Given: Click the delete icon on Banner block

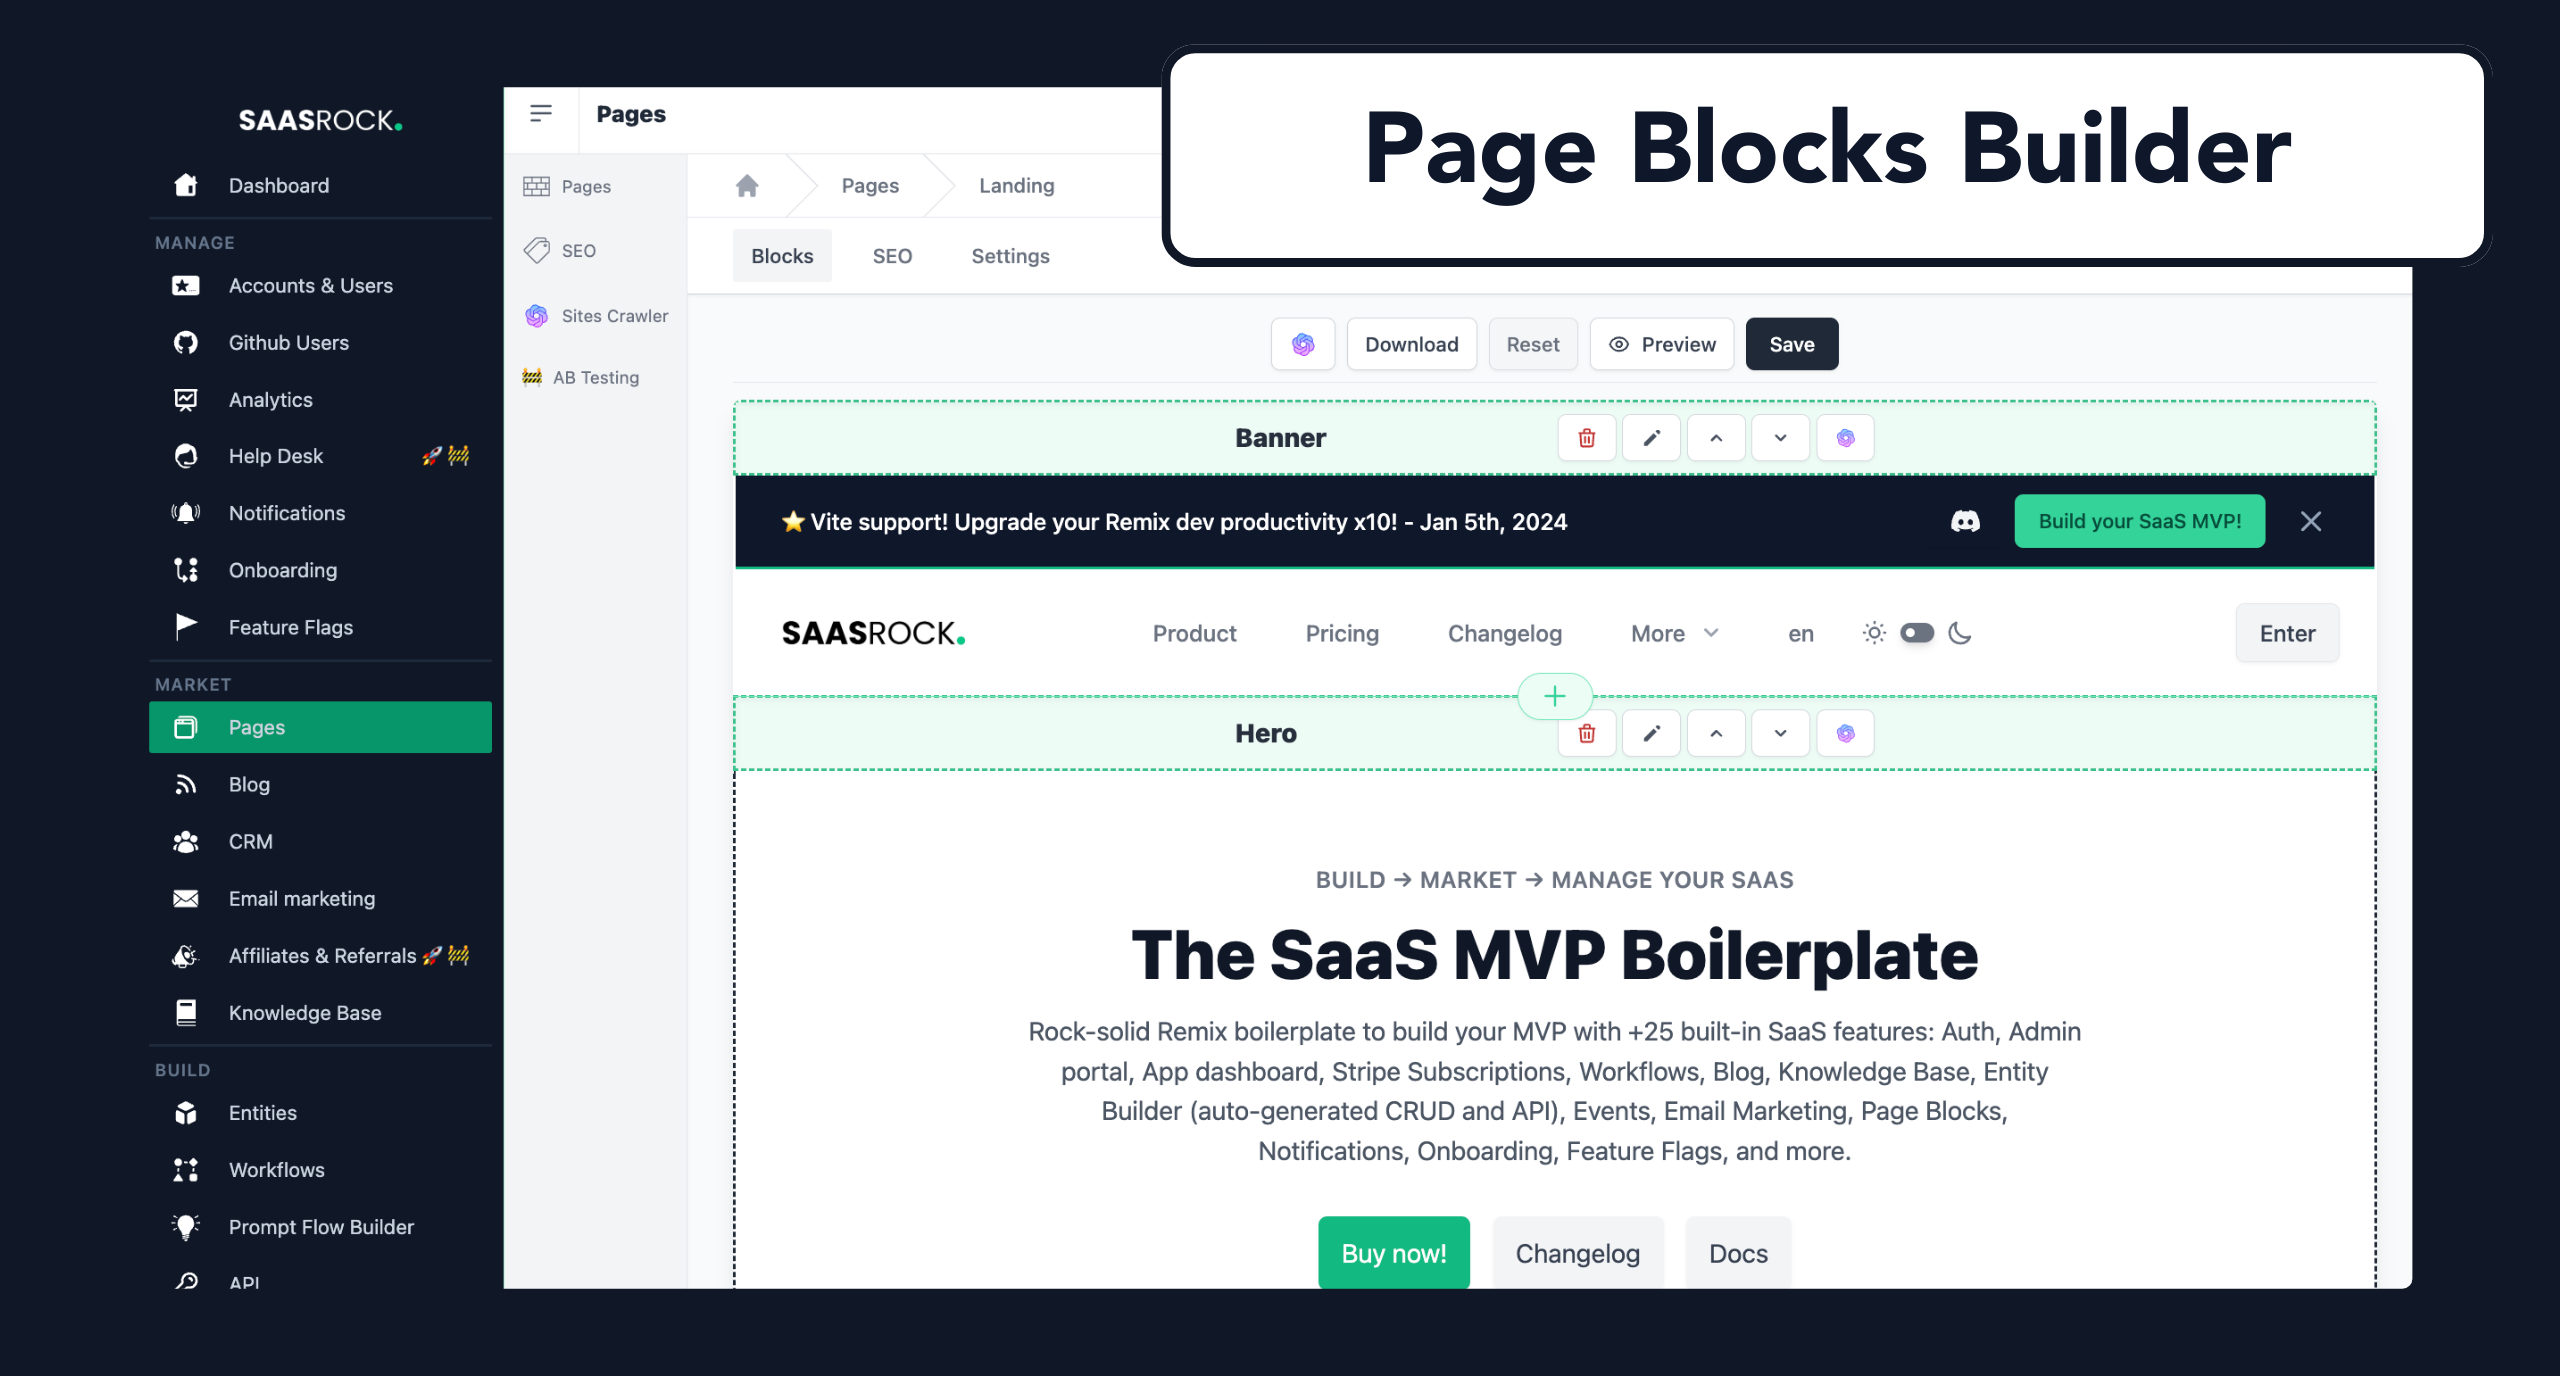Looking at the screenshot, I should coord(1584,437).
